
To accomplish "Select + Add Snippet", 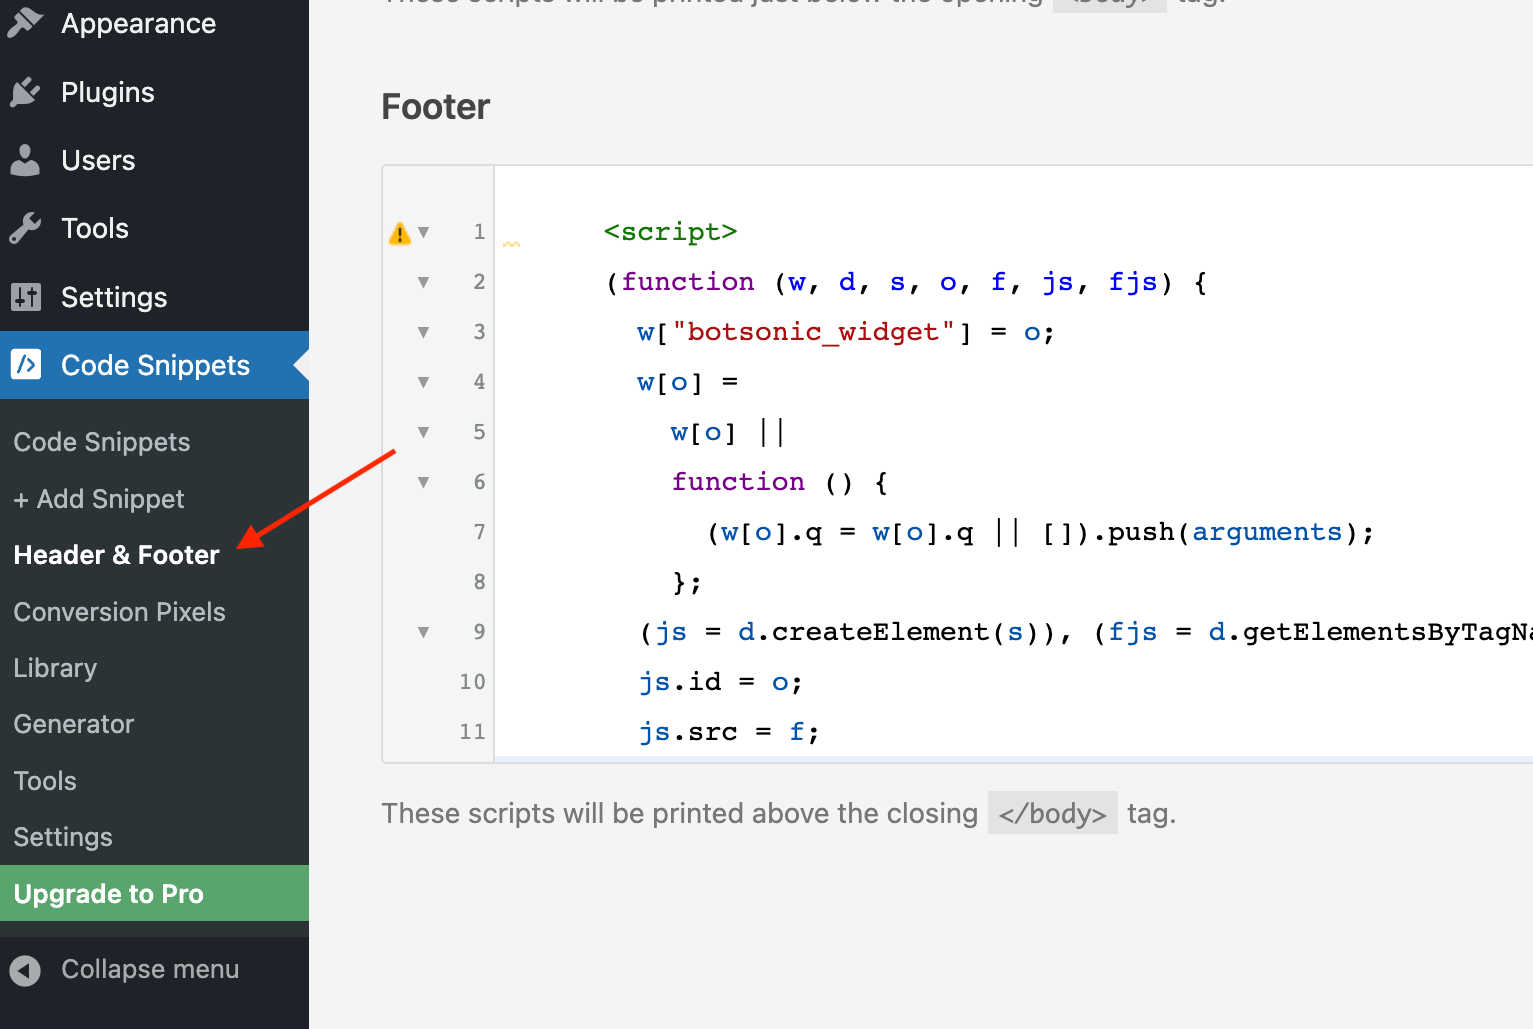I will (99, 498).
